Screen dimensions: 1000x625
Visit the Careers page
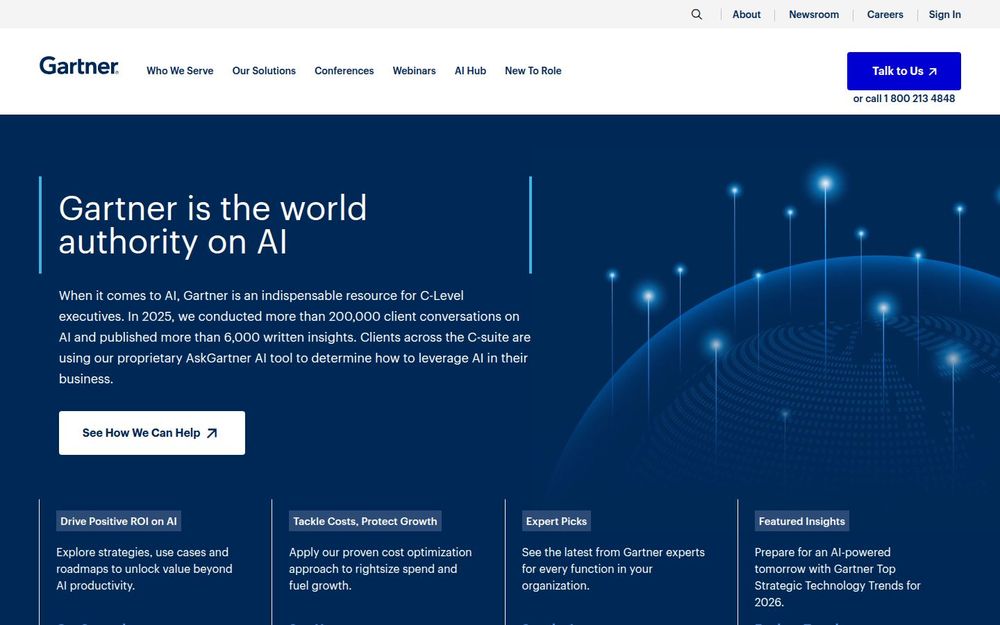(x=885, y=14)
